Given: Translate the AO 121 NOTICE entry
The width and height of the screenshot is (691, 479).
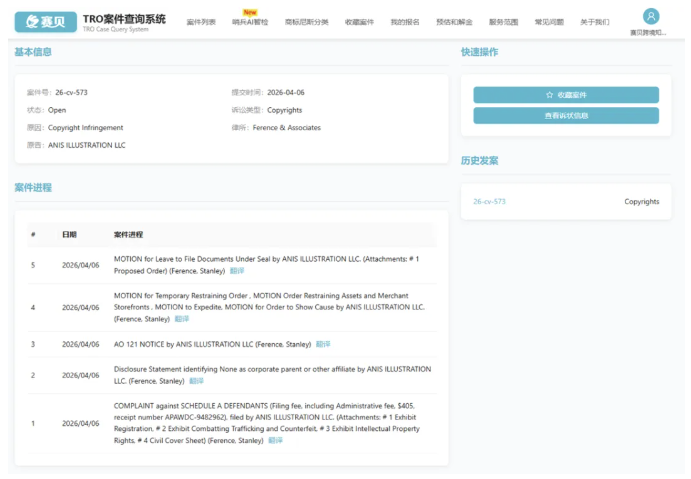Looking at the screenshot, I should [323, 344].
